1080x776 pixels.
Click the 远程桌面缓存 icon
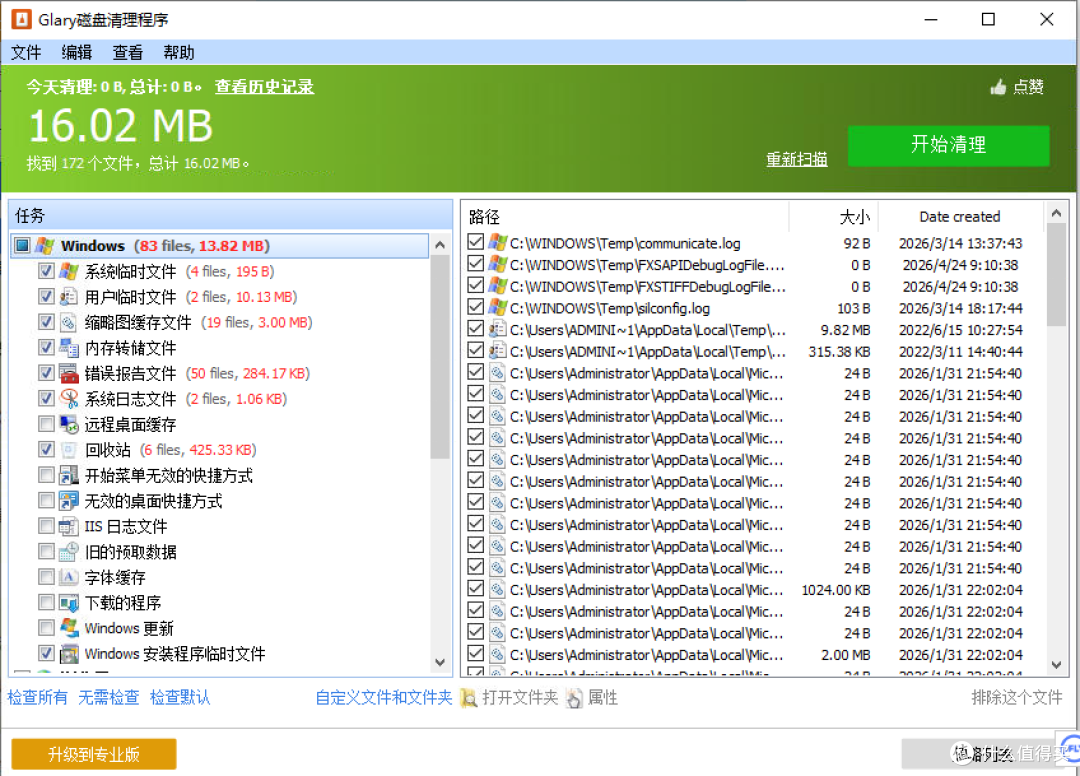69,424
